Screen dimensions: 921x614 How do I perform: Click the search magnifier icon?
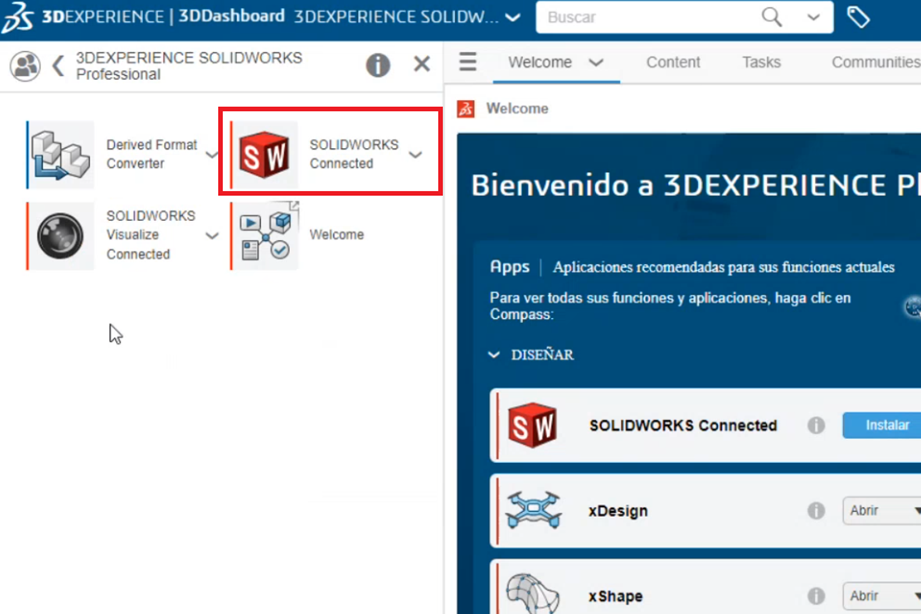771,17
